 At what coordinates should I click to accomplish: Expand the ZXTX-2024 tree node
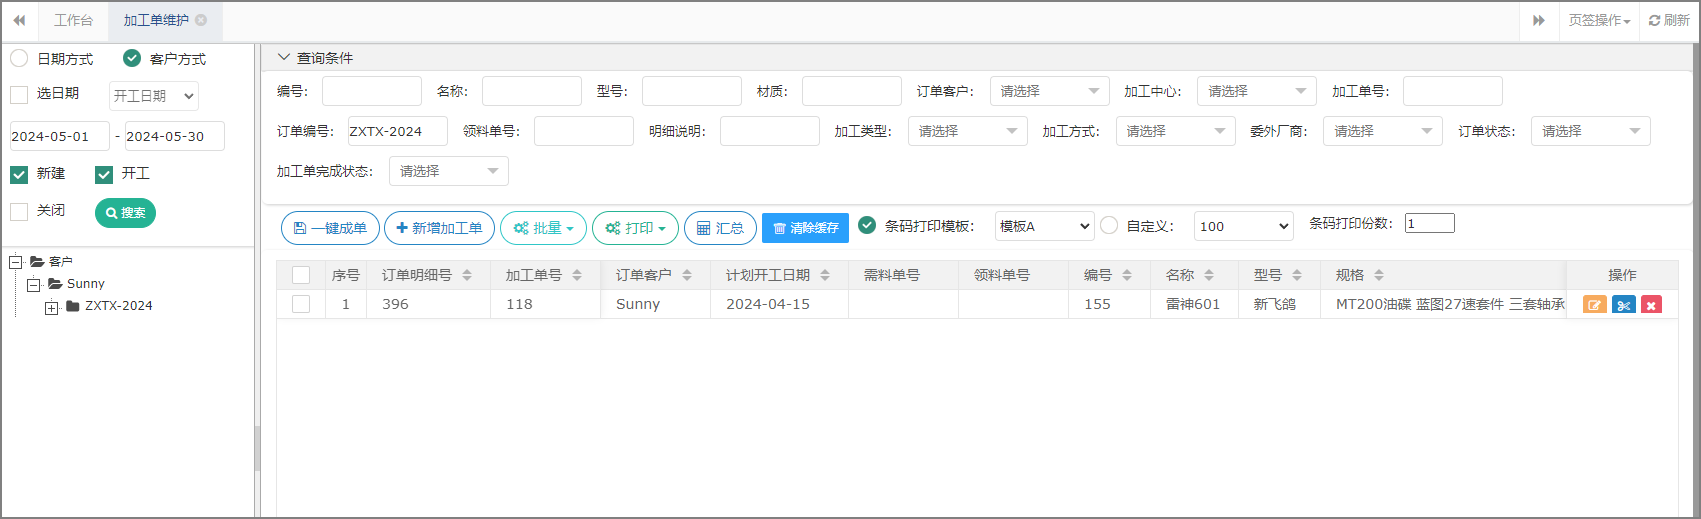[x=51, y=308]
